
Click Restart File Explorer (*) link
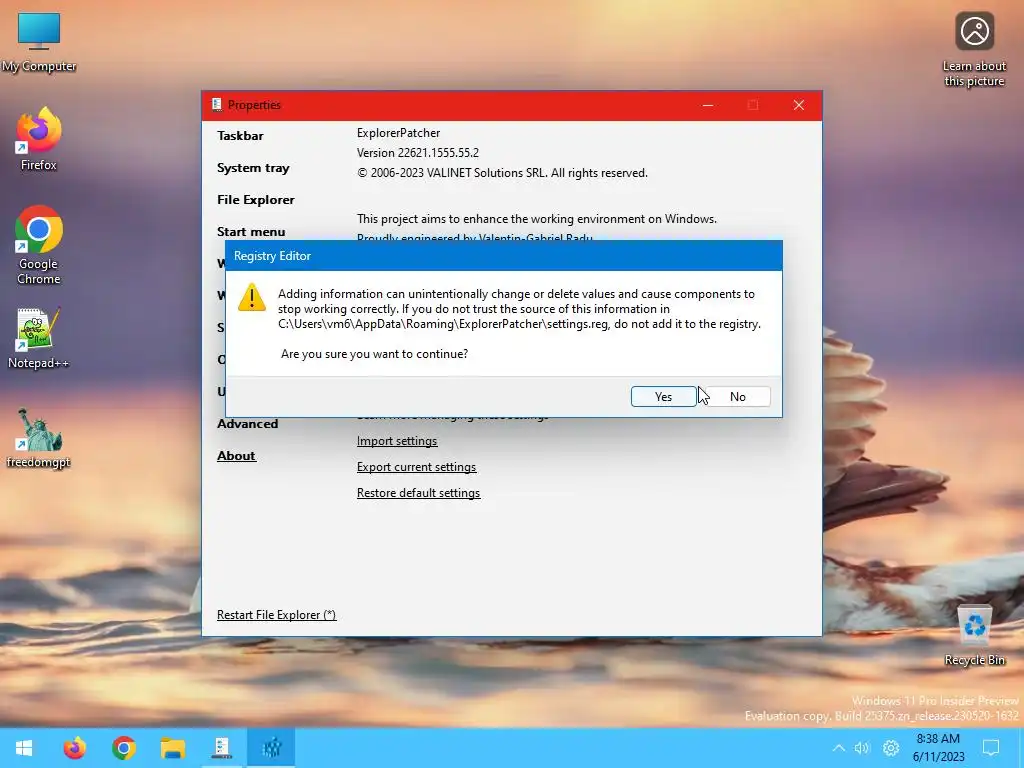point(277,615)
